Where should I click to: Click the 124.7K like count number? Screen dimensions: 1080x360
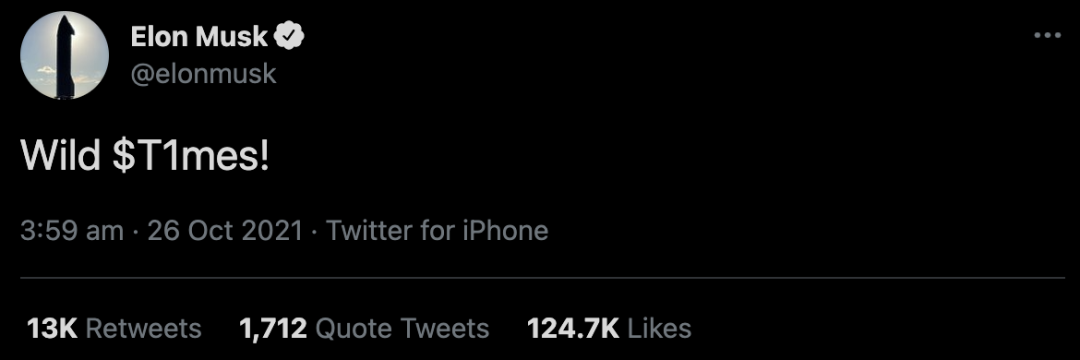573,328
